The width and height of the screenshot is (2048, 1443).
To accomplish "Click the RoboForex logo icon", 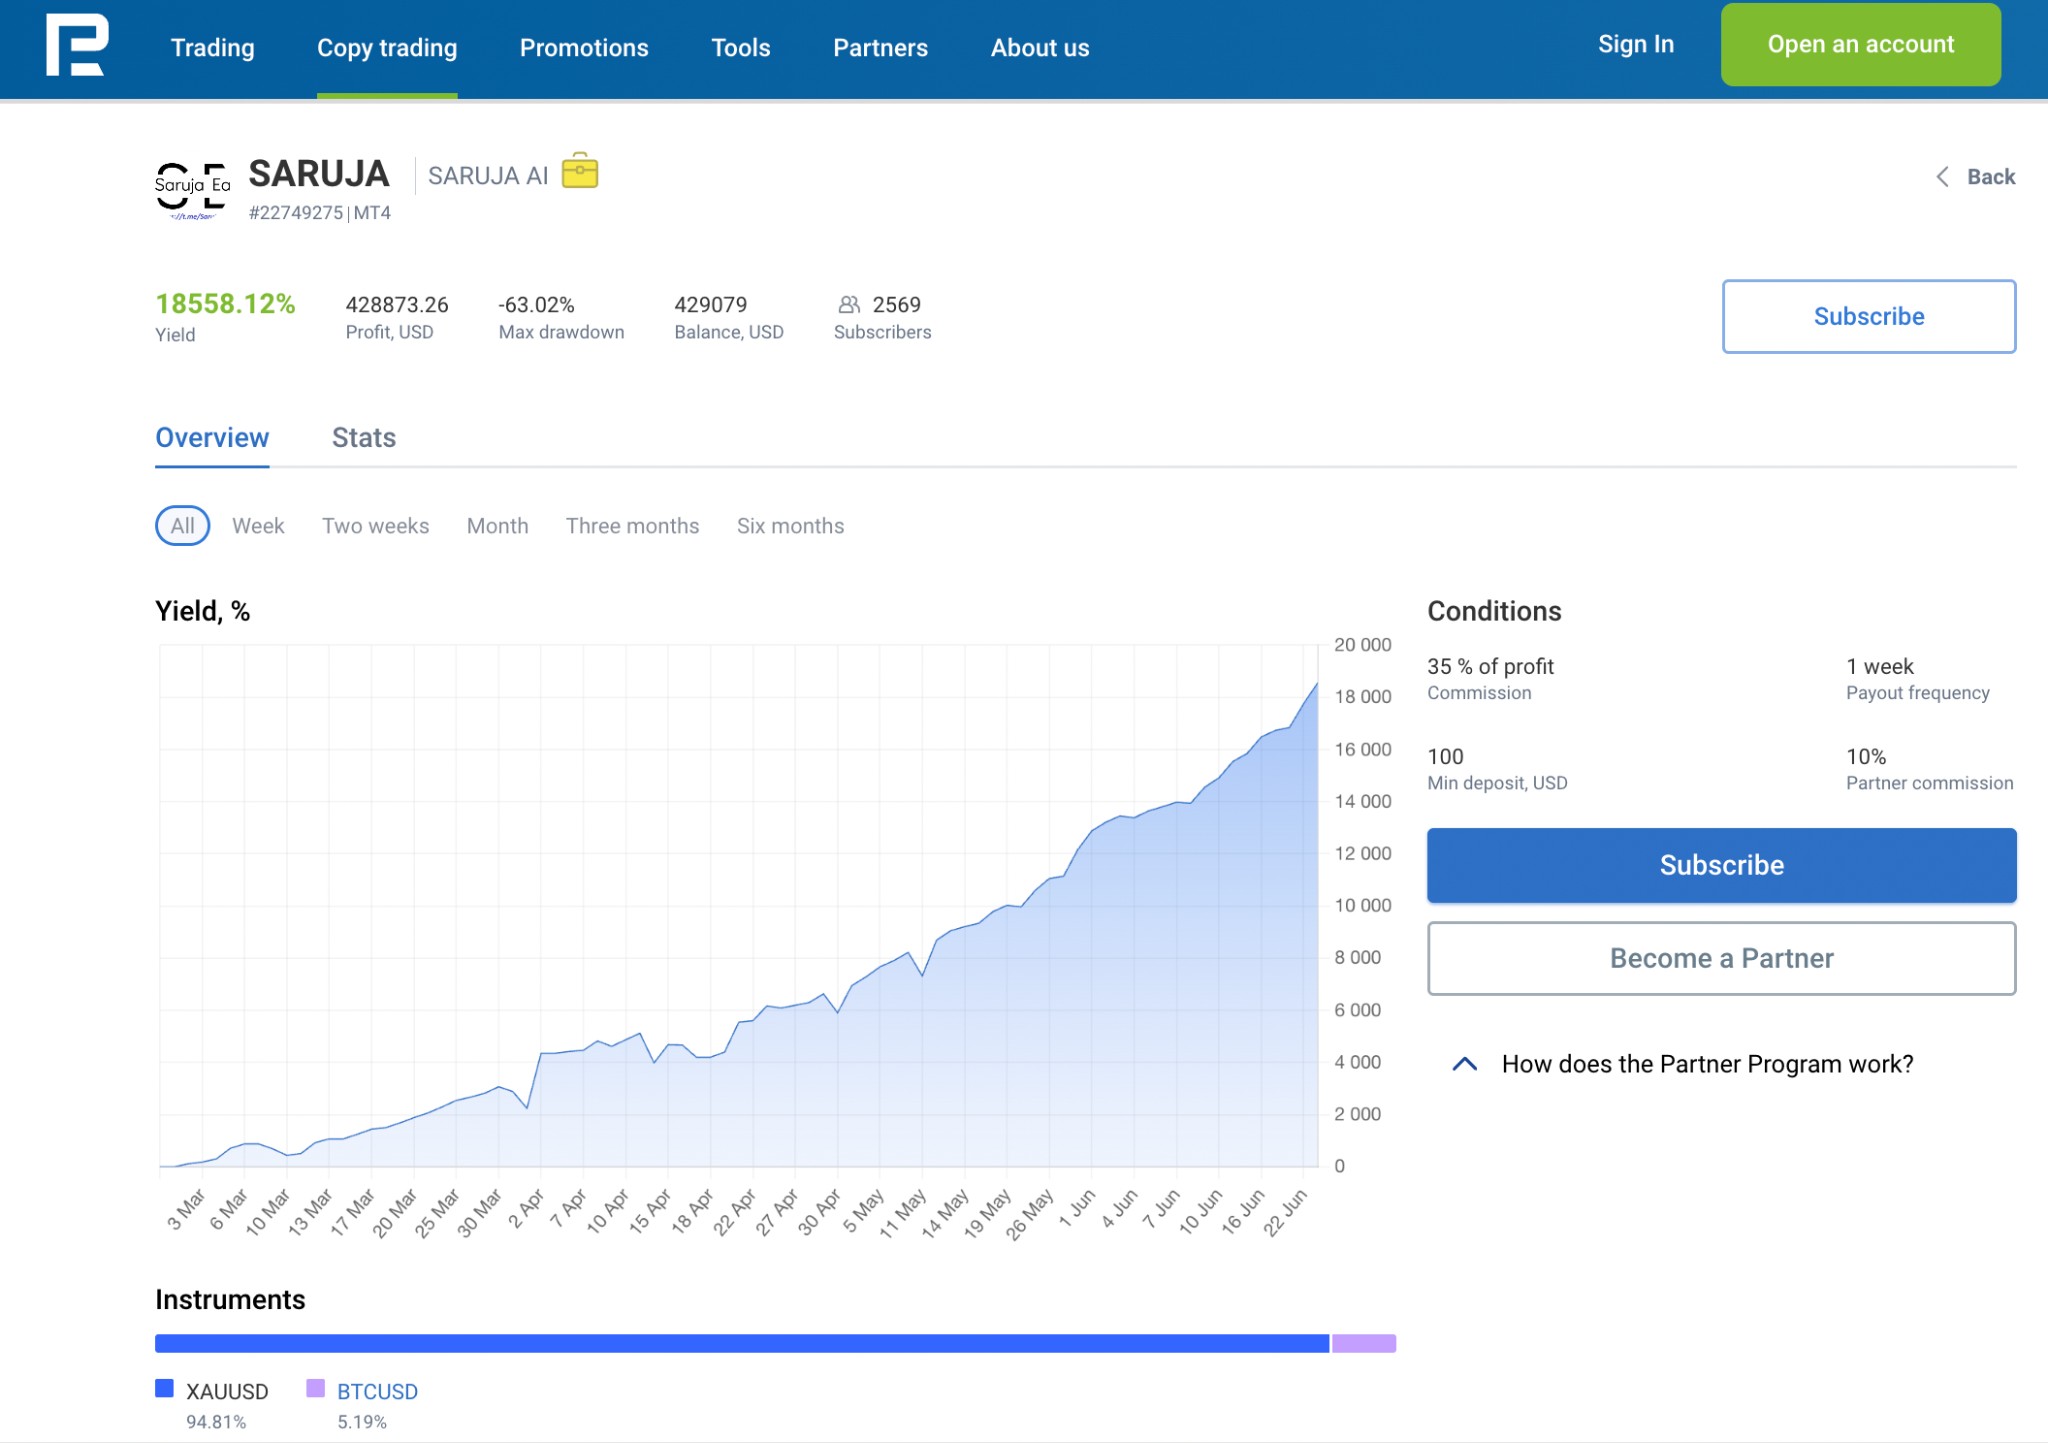I will (x=77, y=45).
